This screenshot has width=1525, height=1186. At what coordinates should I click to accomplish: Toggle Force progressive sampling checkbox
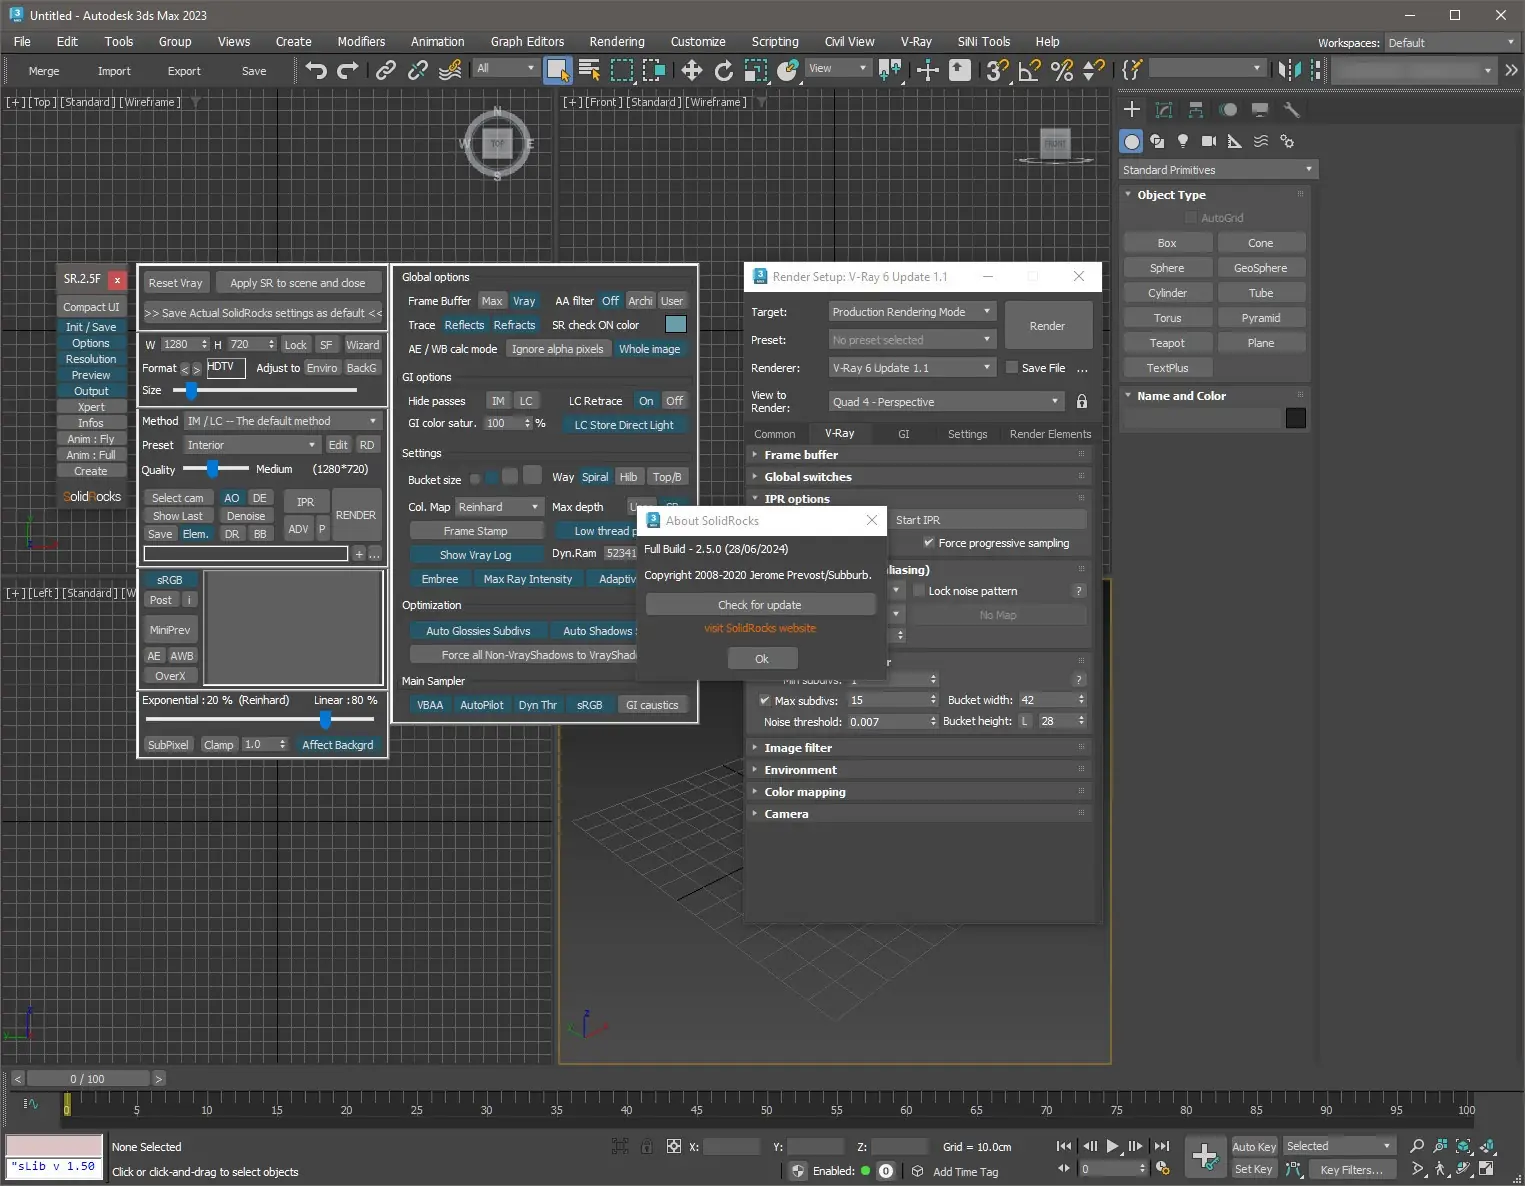[x=929, y=543]
